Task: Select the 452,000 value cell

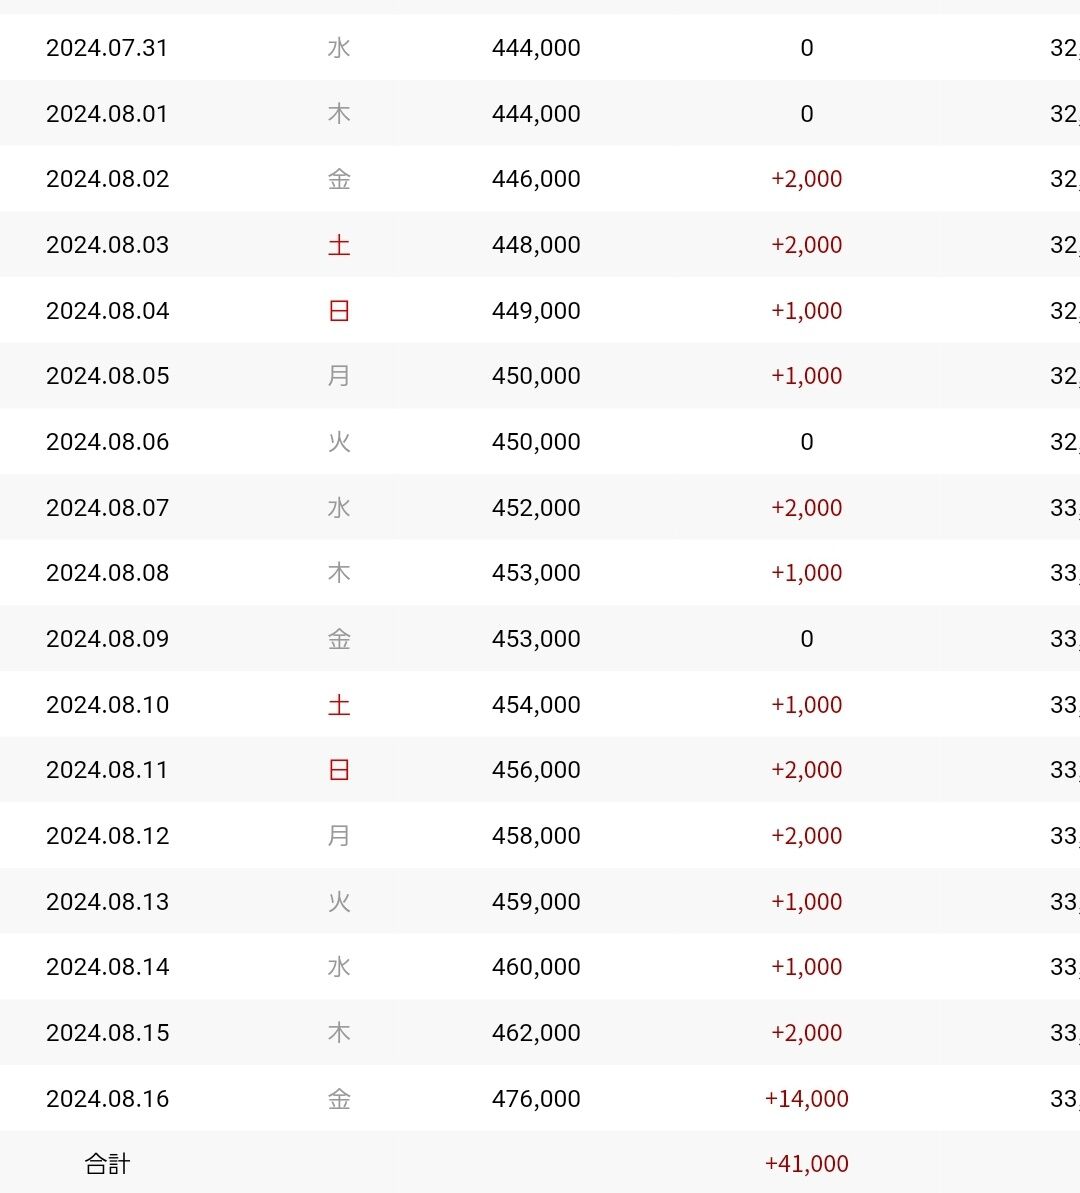Action: [x=536, y=508]
